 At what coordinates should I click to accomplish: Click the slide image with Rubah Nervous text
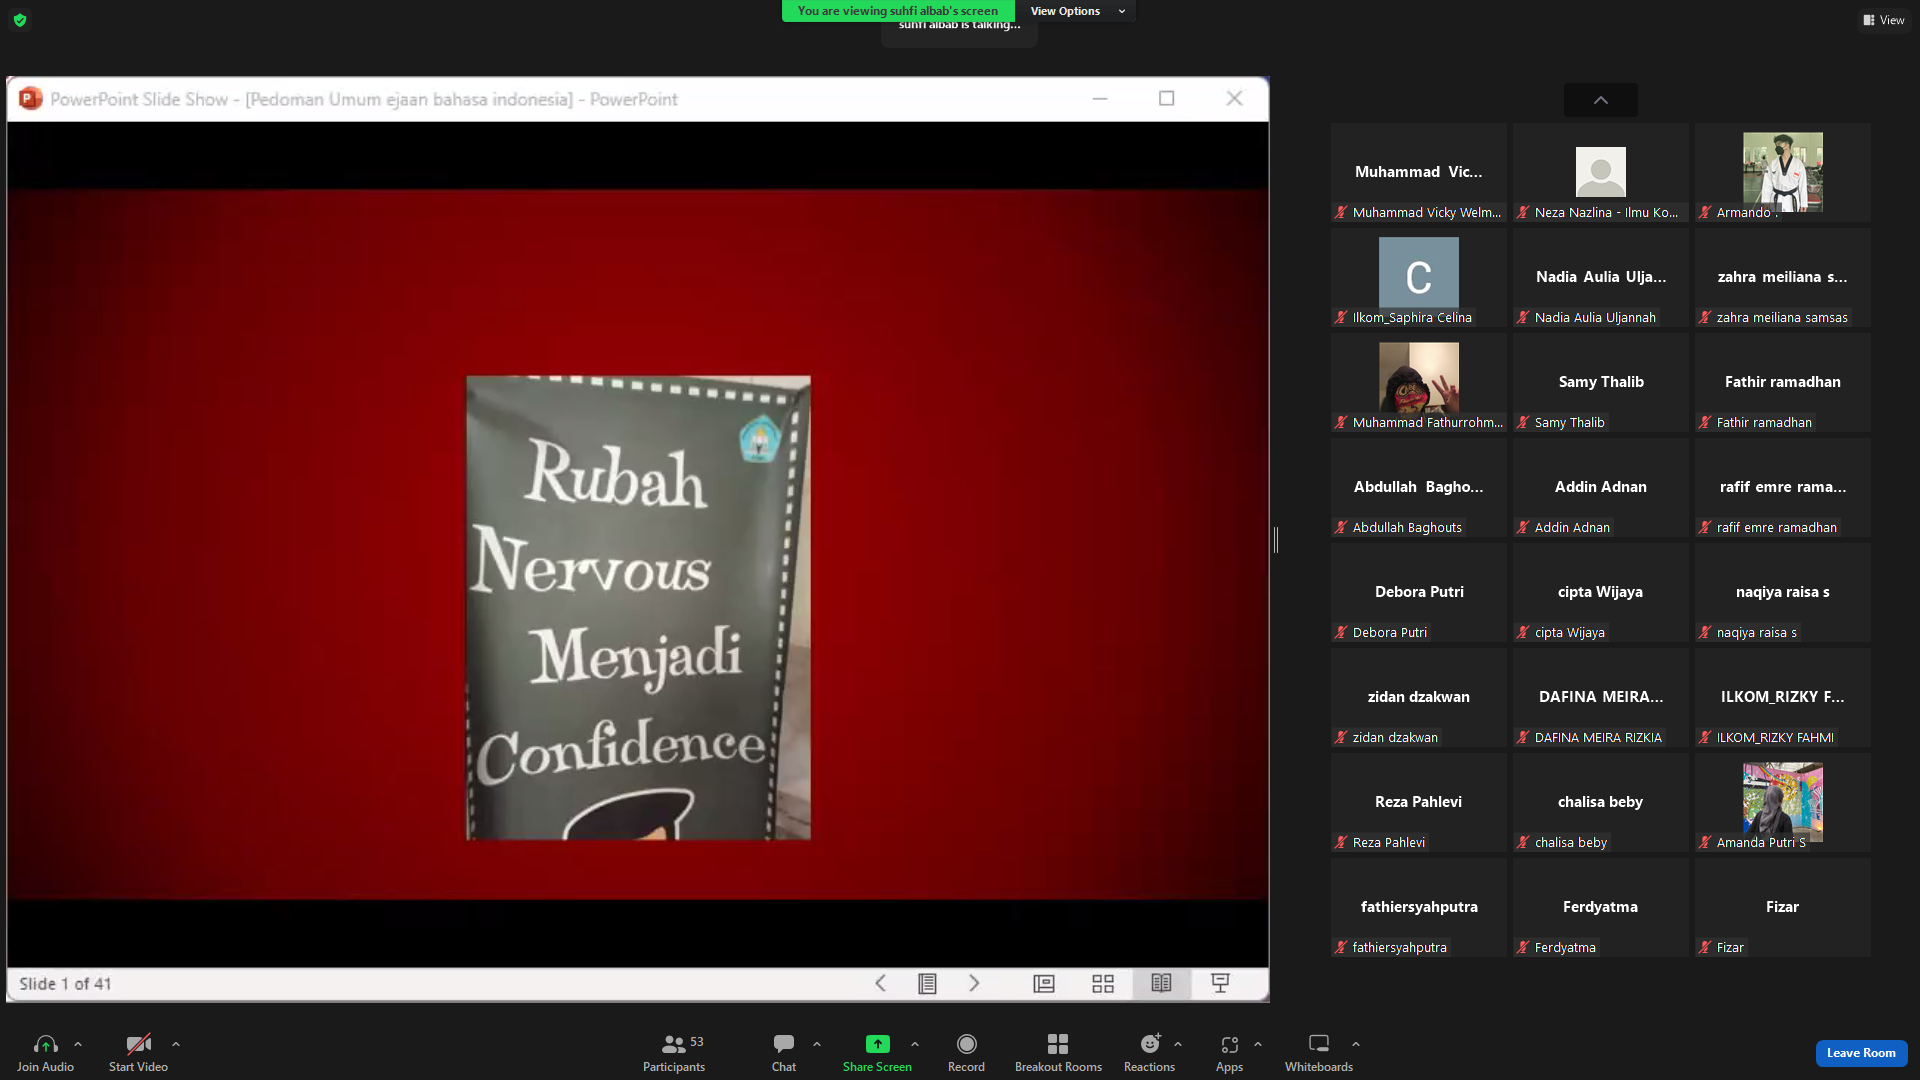(638, 608)
